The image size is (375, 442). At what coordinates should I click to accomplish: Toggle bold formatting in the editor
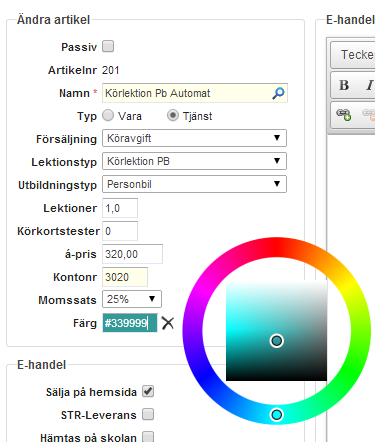344,85
